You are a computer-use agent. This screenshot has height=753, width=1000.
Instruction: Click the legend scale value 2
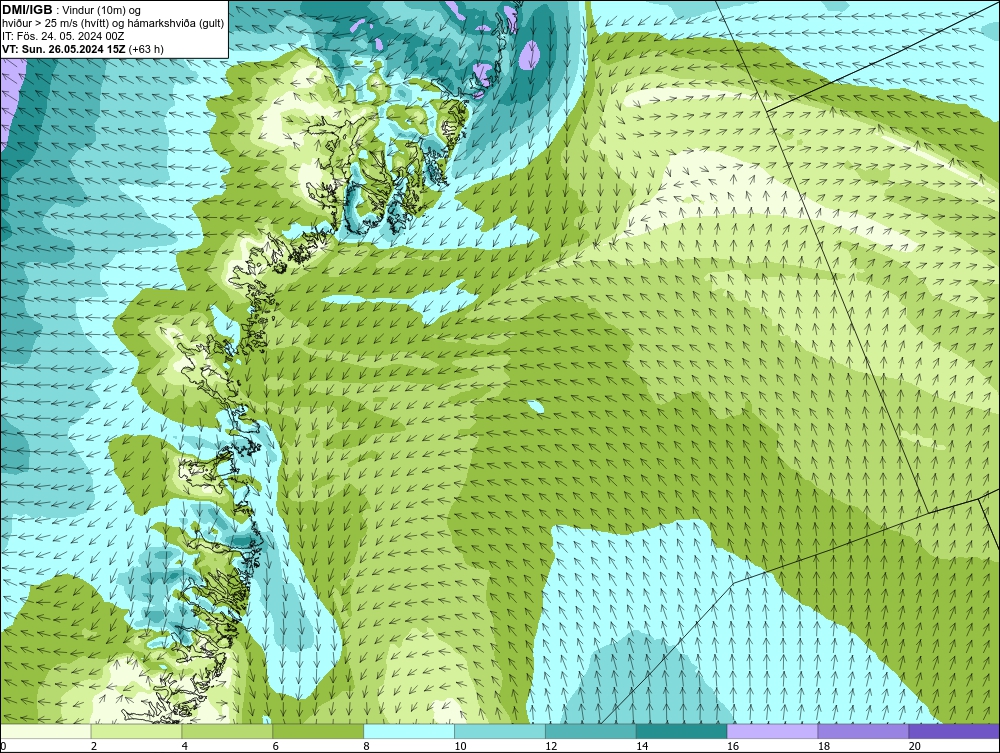tap(94, 746)
